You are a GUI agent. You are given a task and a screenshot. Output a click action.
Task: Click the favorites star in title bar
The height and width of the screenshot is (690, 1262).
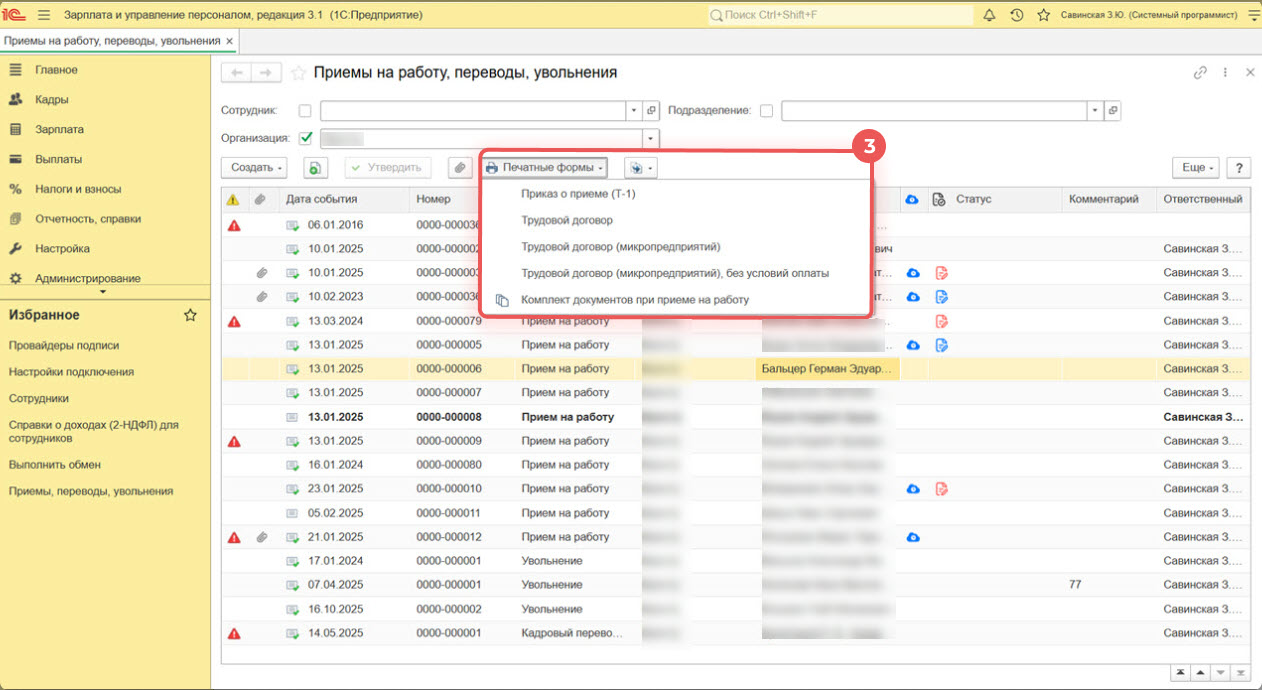tap(1043, 15)
